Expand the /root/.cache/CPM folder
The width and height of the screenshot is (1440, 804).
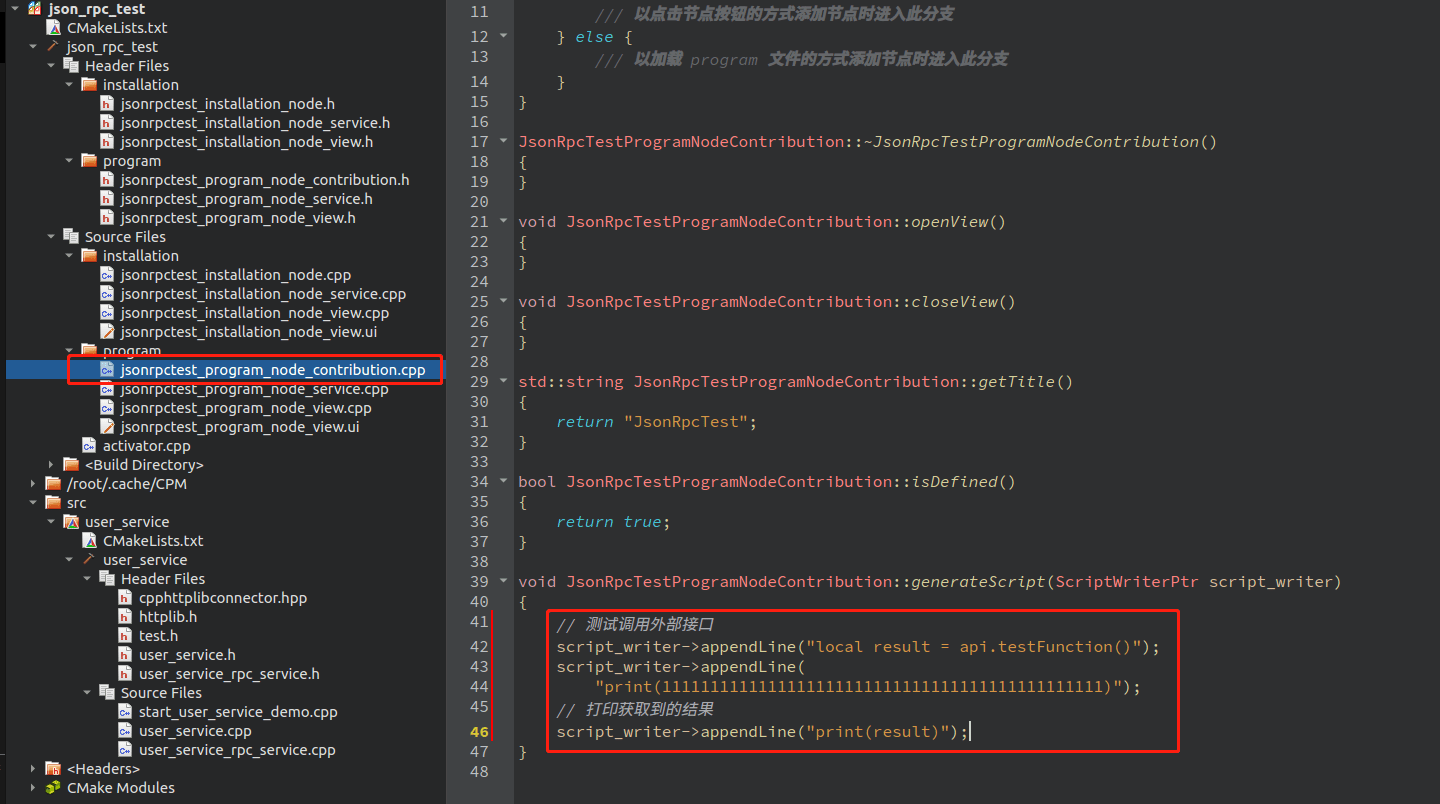pos(33,484)
